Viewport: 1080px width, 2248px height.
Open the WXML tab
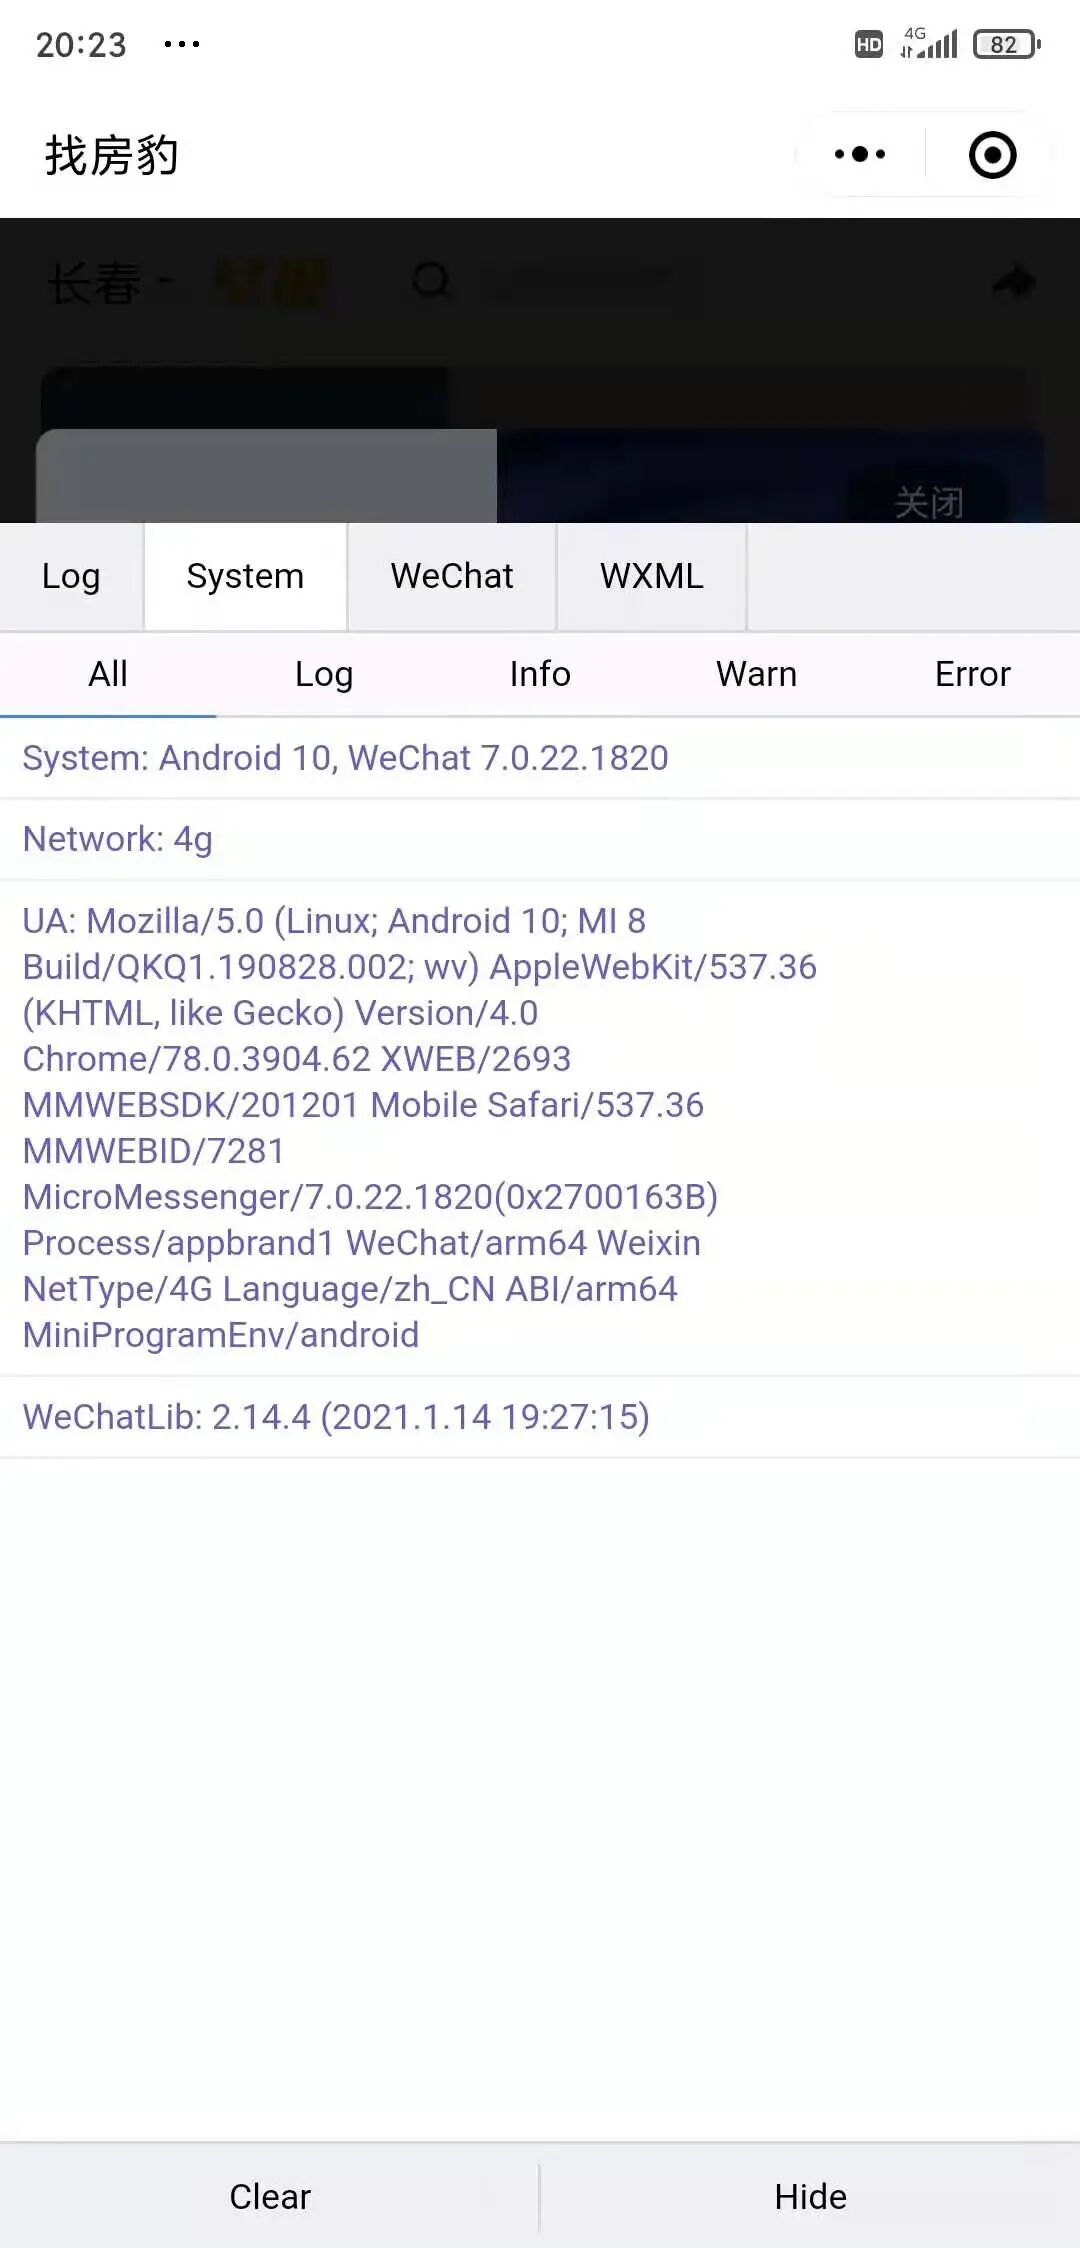pyautogui.click(x=652, y=577)
